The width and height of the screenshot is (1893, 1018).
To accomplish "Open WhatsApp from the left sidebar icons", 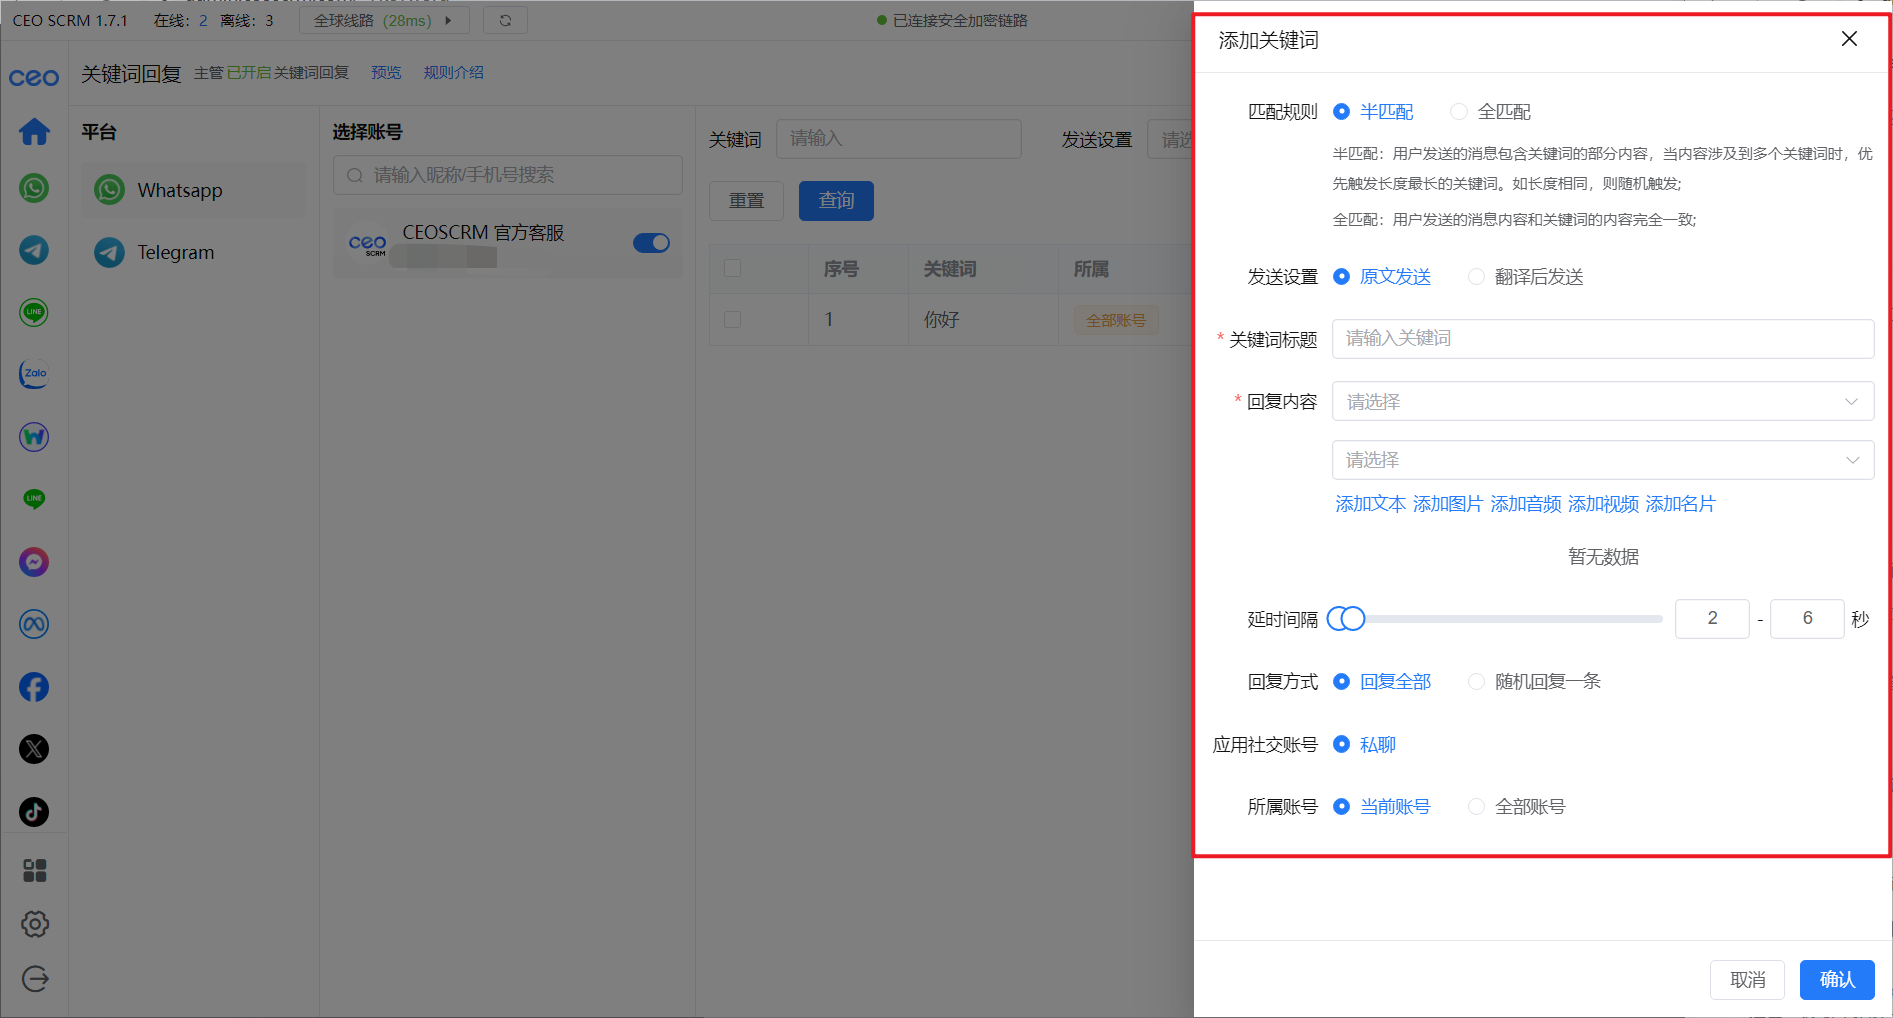I will [x=34, y=188].
